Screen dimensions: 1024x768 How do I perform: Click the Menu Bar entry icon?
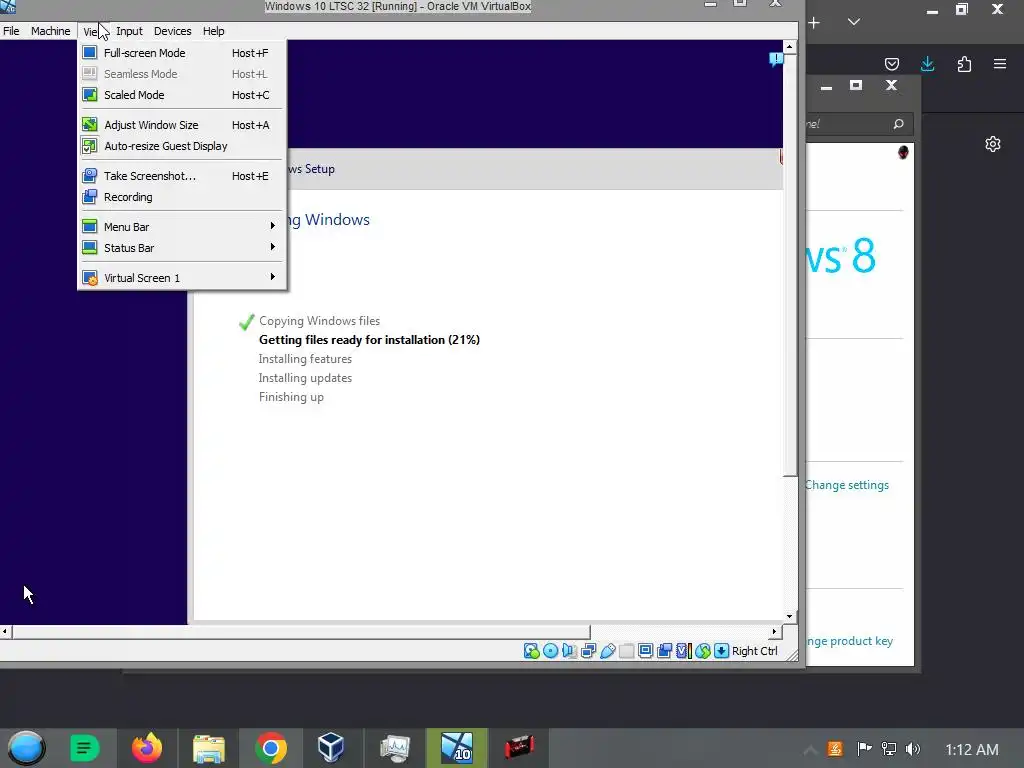[90, 227]
